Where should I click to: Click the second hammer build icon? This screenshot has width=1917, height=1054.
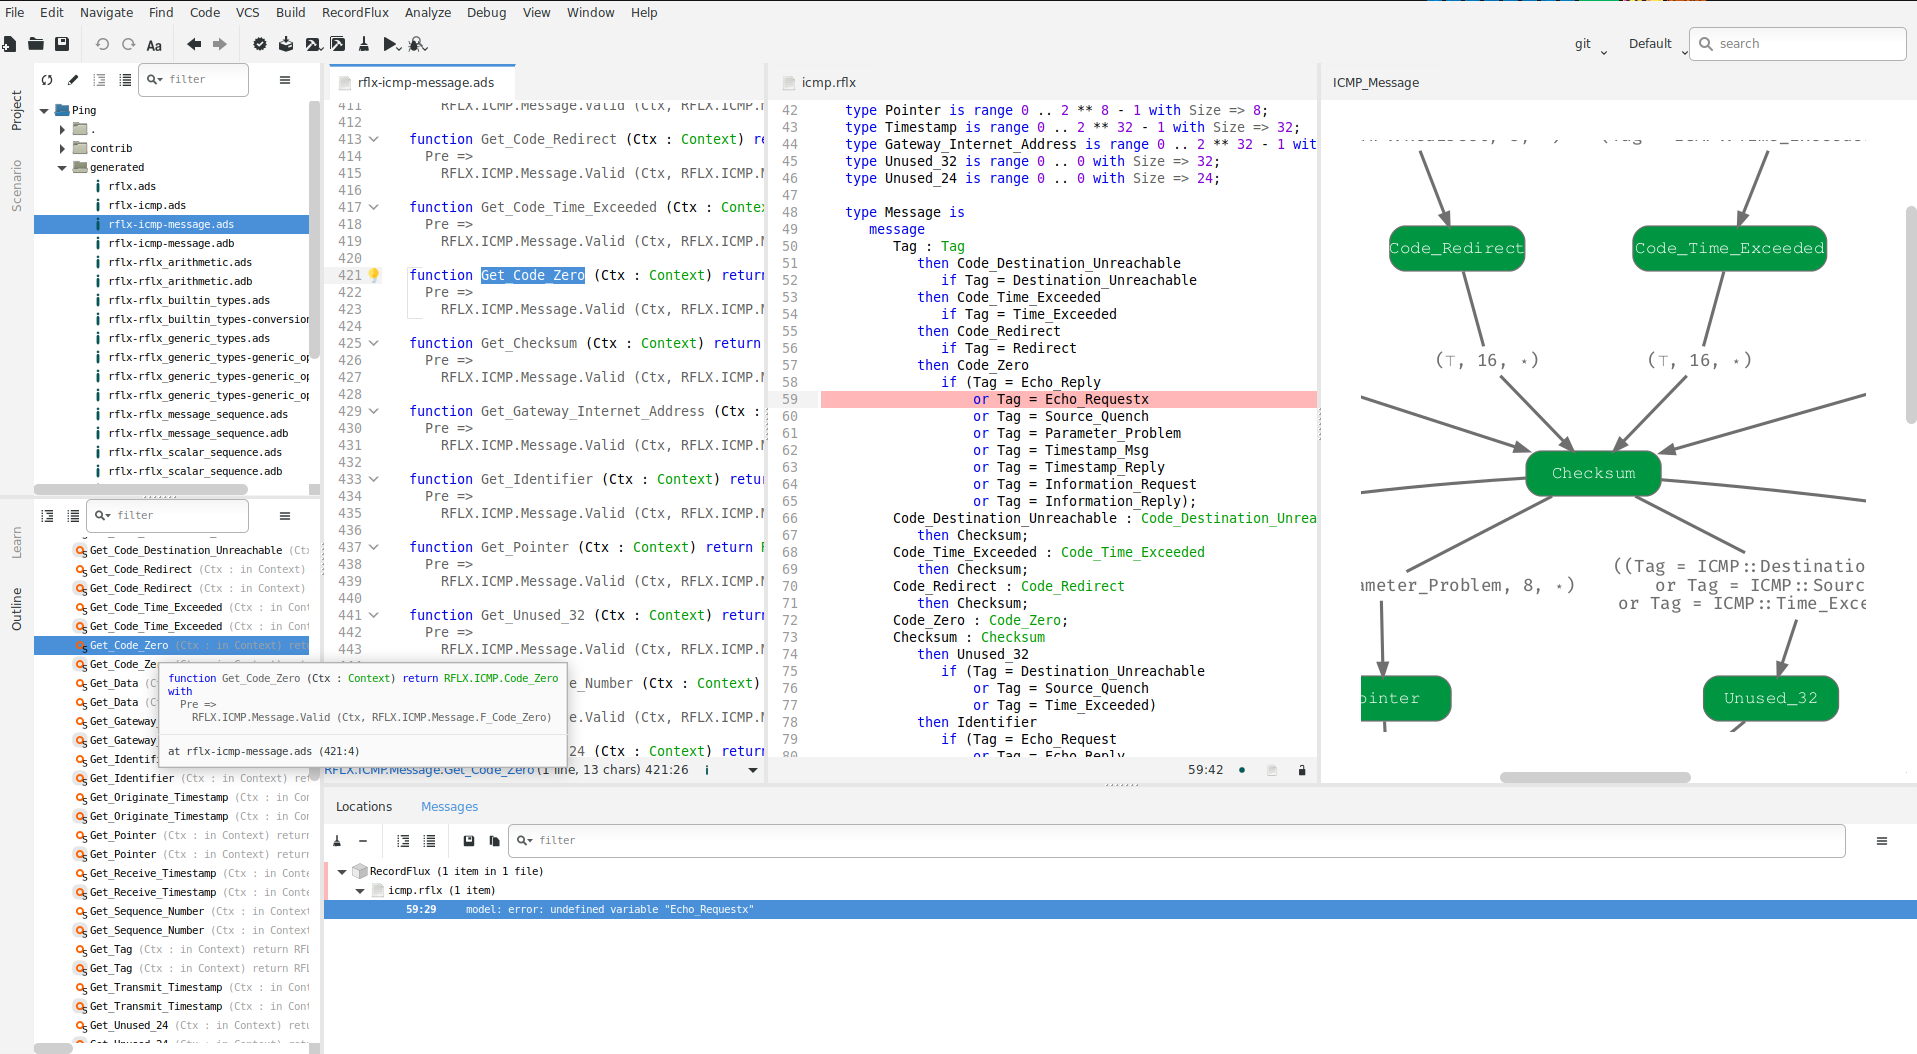(x=338, y=44)
